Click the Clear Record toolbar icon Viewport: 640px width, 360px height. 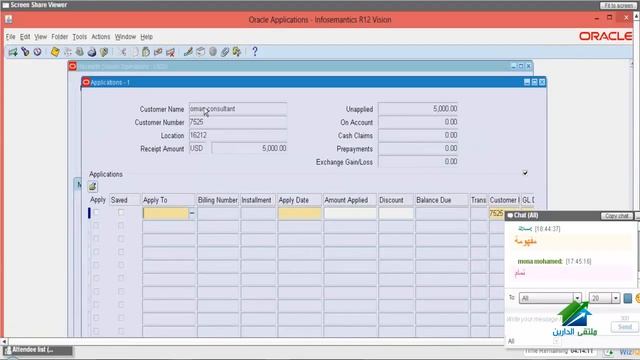click(158, 52)
